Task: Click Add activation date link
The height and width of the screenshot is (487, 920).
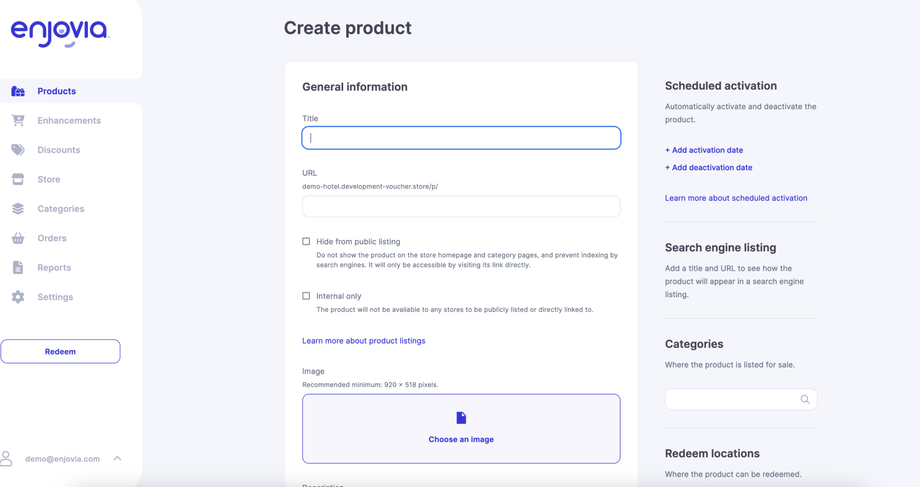Action: 704,150
